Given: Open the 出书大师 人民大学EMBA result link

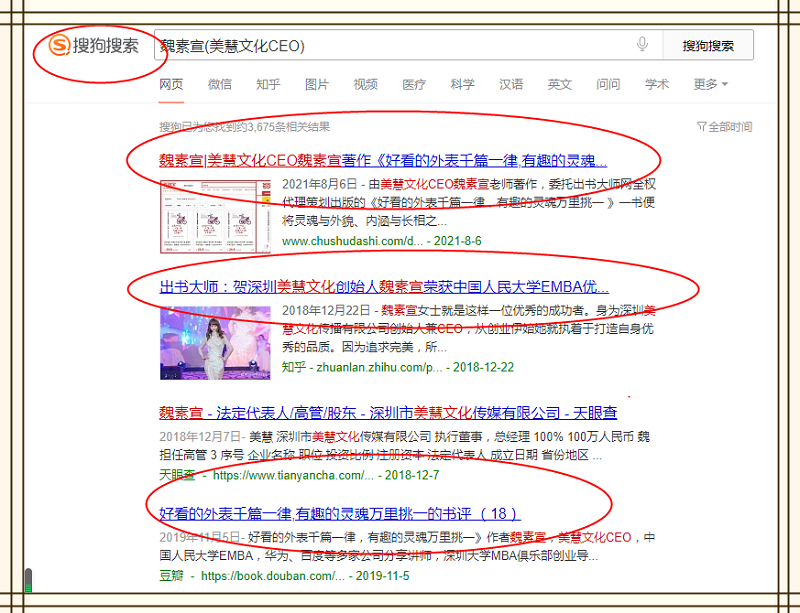Looking at the screenshot, I should tap(384, 287).
